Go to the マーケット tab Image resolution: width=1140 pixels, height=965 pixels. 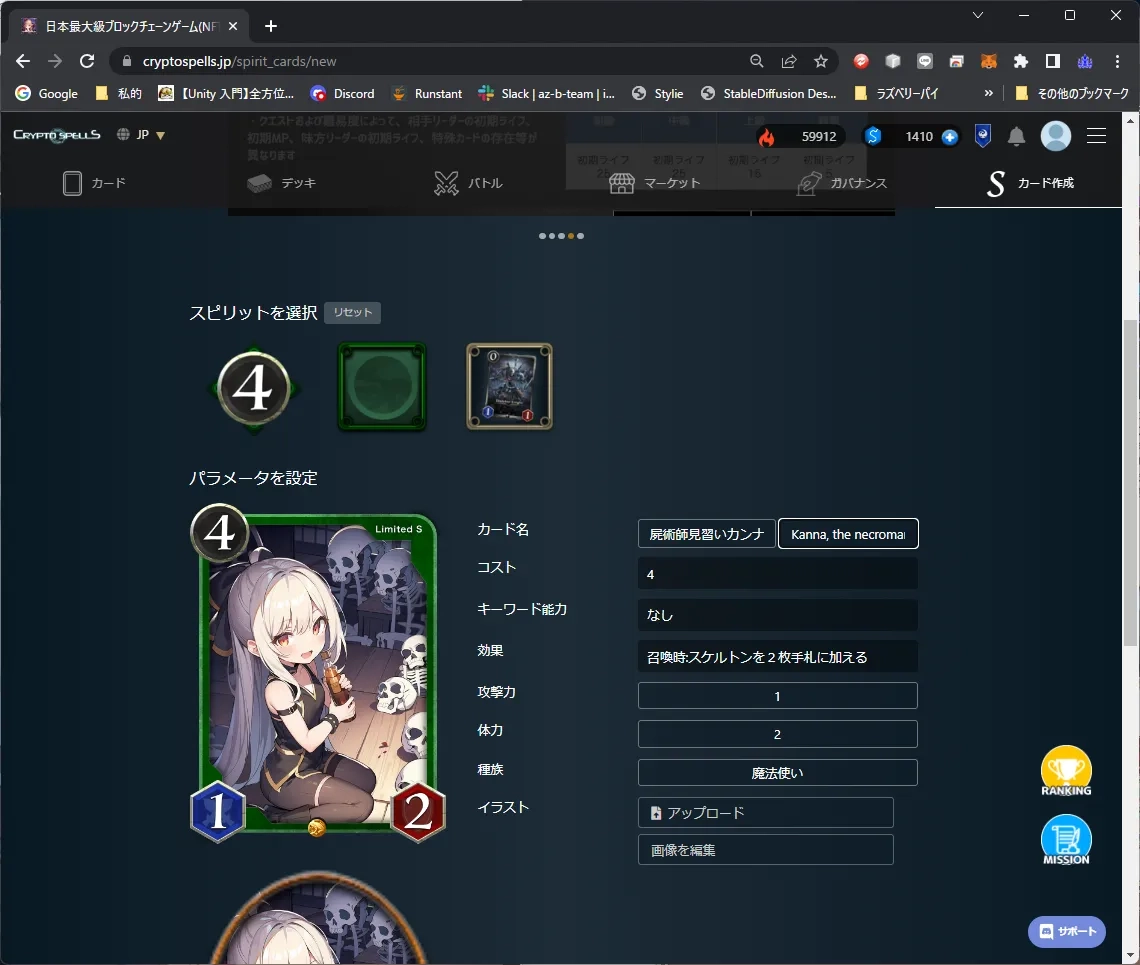654,183
